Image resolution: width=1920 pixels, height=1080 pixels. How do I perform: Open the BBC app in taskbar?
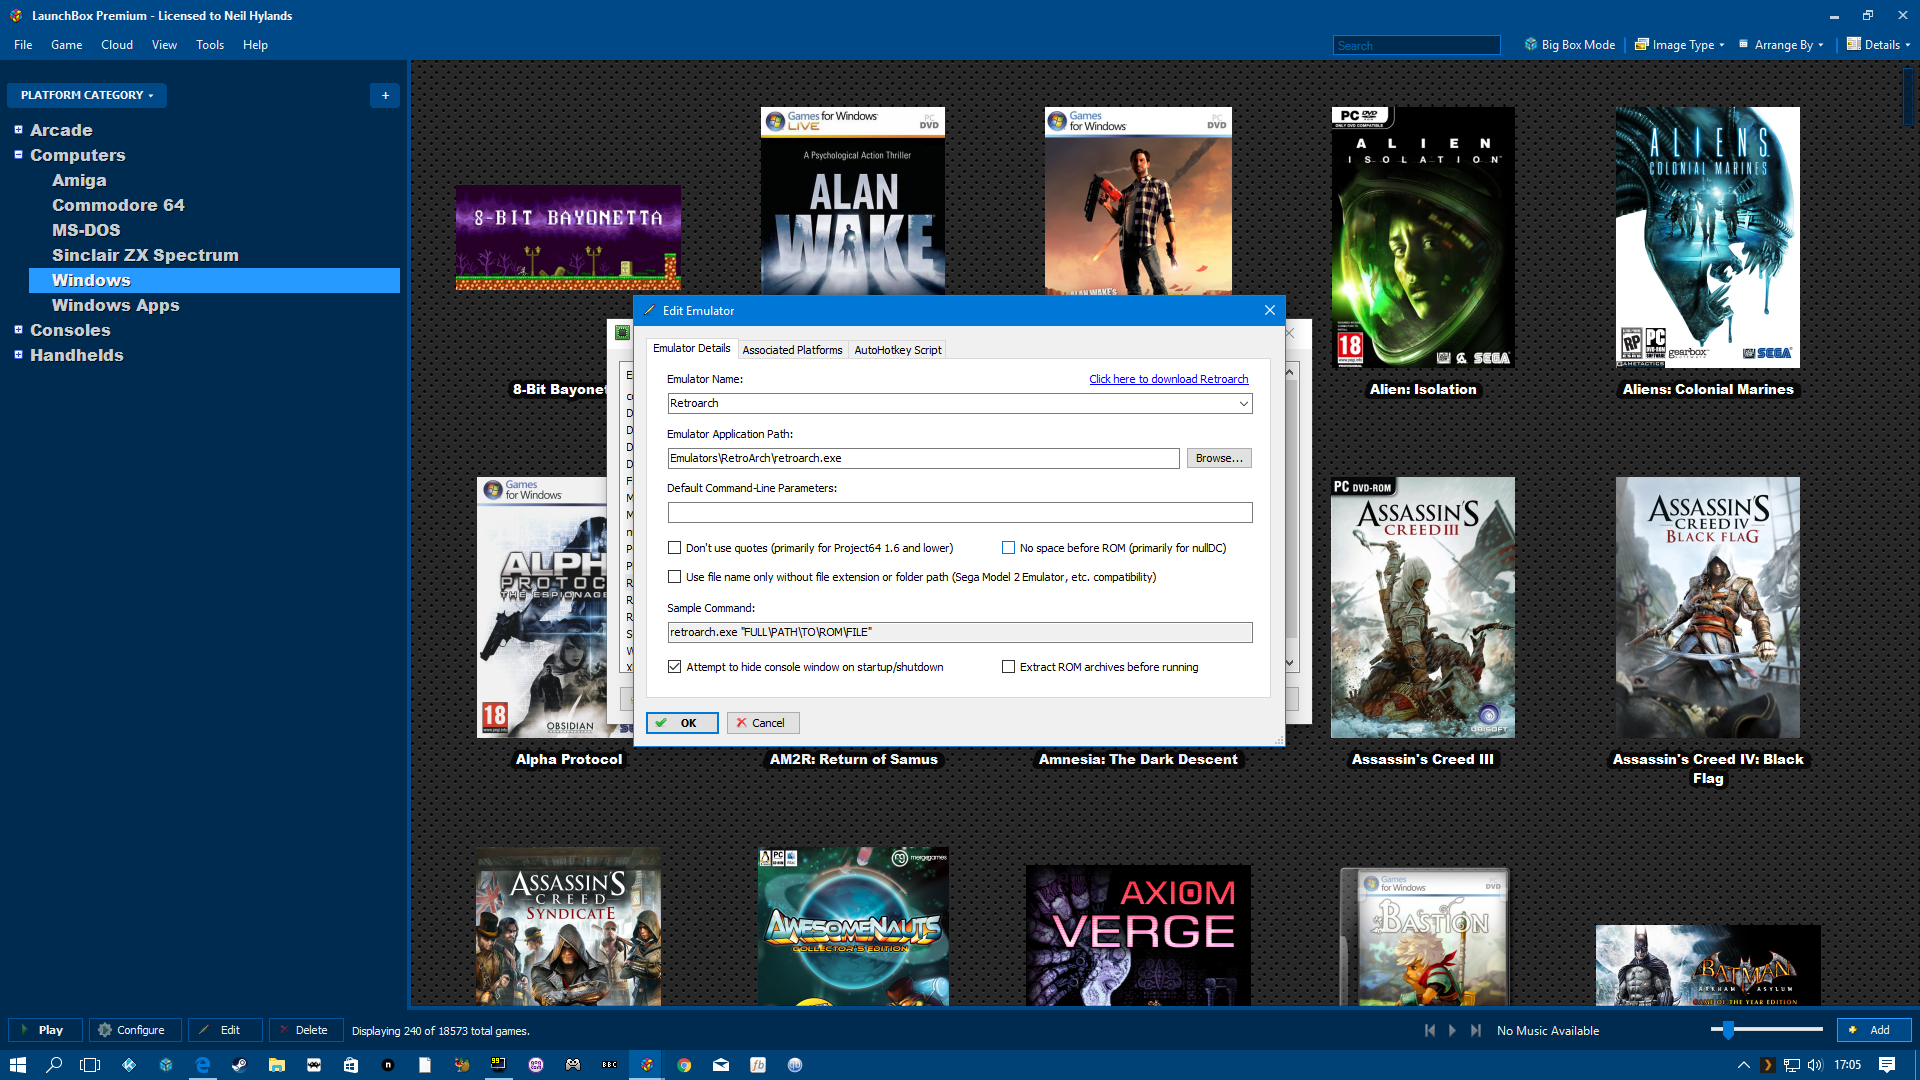coord(610,1065)
